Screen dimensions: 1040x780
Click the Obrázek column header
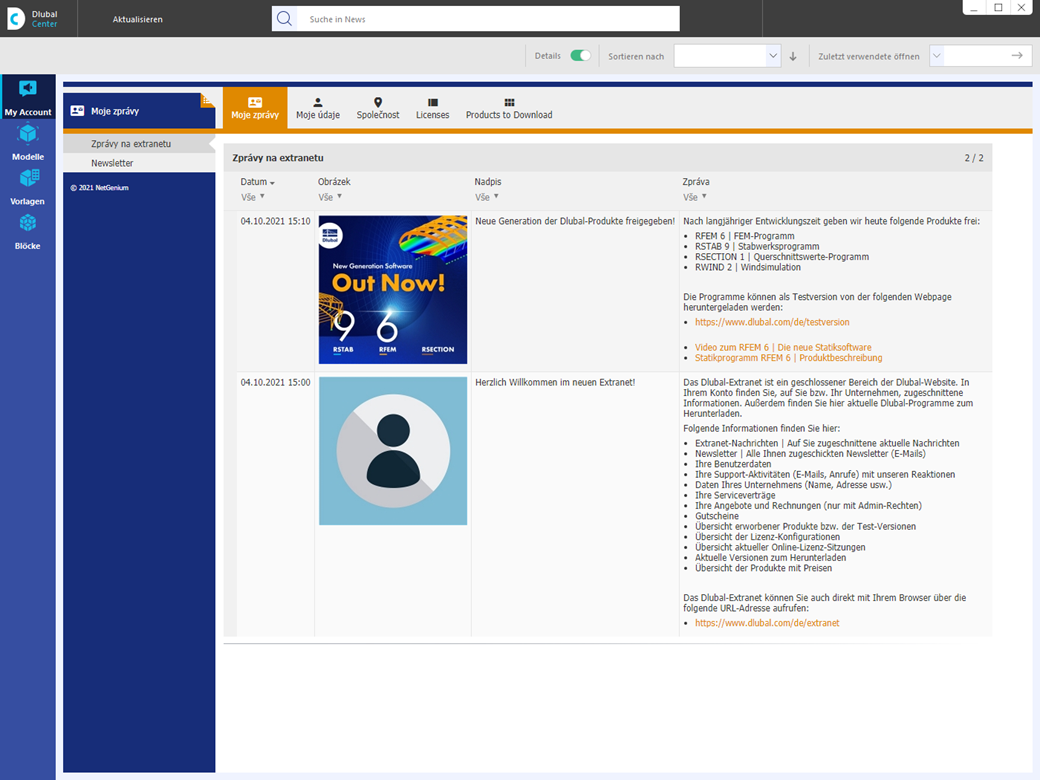[x=334, y=182]
